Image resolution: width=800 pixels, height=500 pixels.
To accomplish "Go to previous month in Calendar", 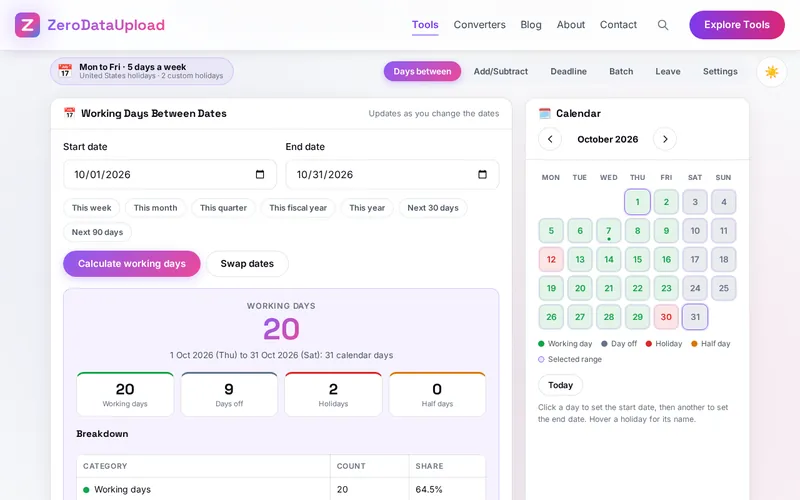I will [x=550, y=139].
